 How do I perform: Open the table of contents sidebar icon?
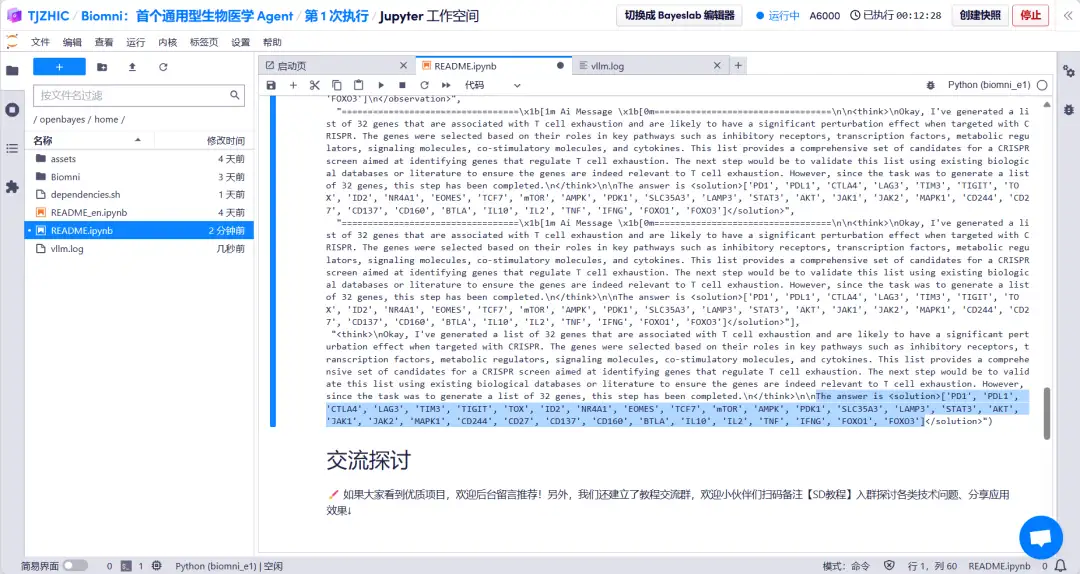pyautogui.click(x=12, y=148)
